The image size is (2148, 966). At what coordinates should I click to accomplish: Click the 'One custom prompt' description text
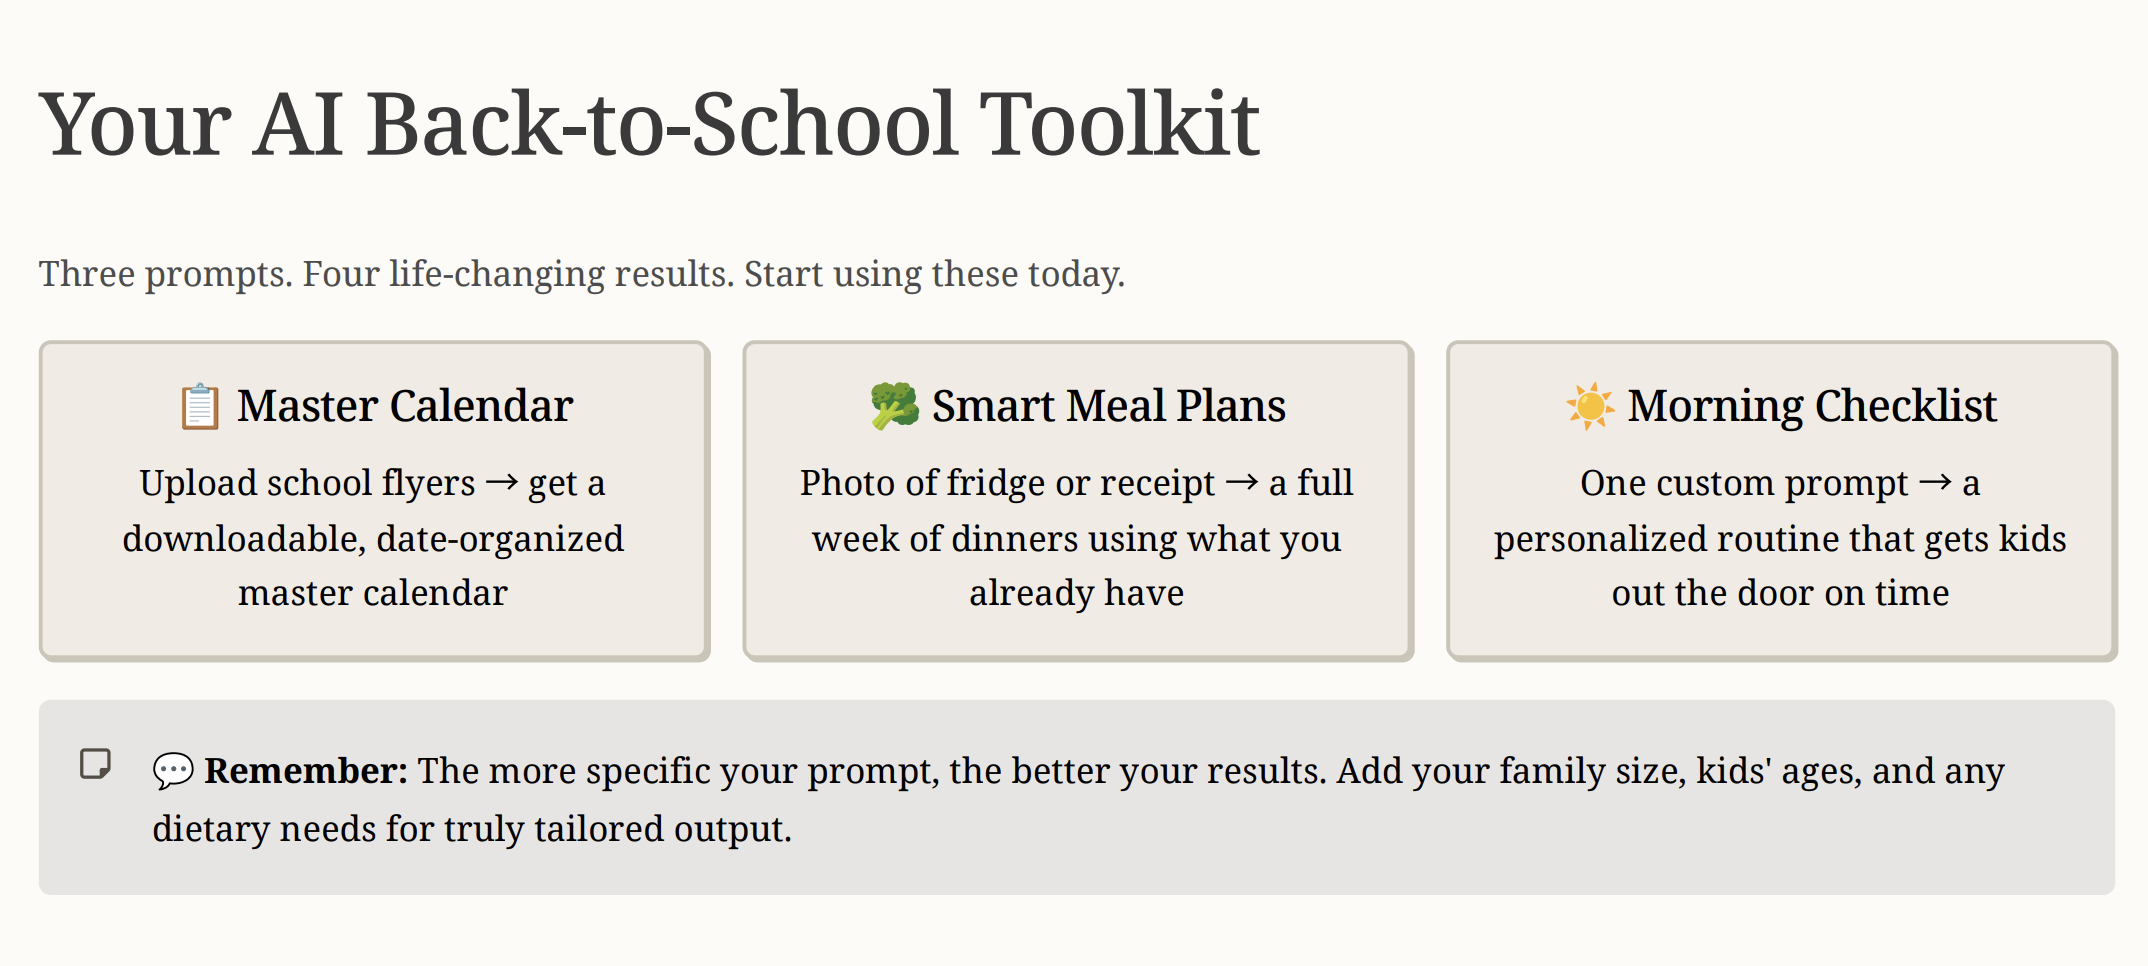(1780, 538)
